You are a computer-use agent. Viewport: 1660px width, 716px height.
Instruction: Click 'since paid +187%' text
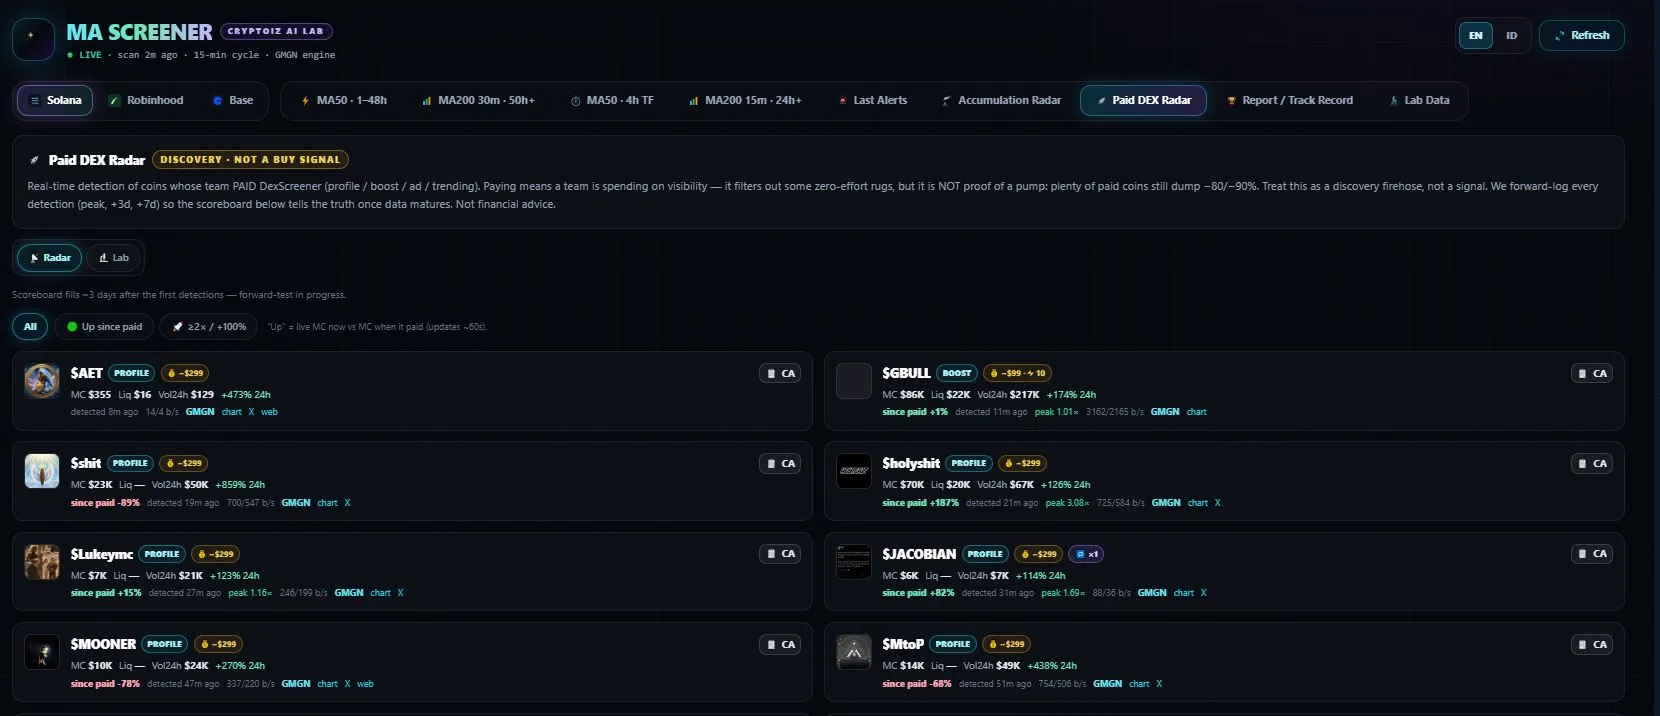pyautogui.click(x=920, y=503)
